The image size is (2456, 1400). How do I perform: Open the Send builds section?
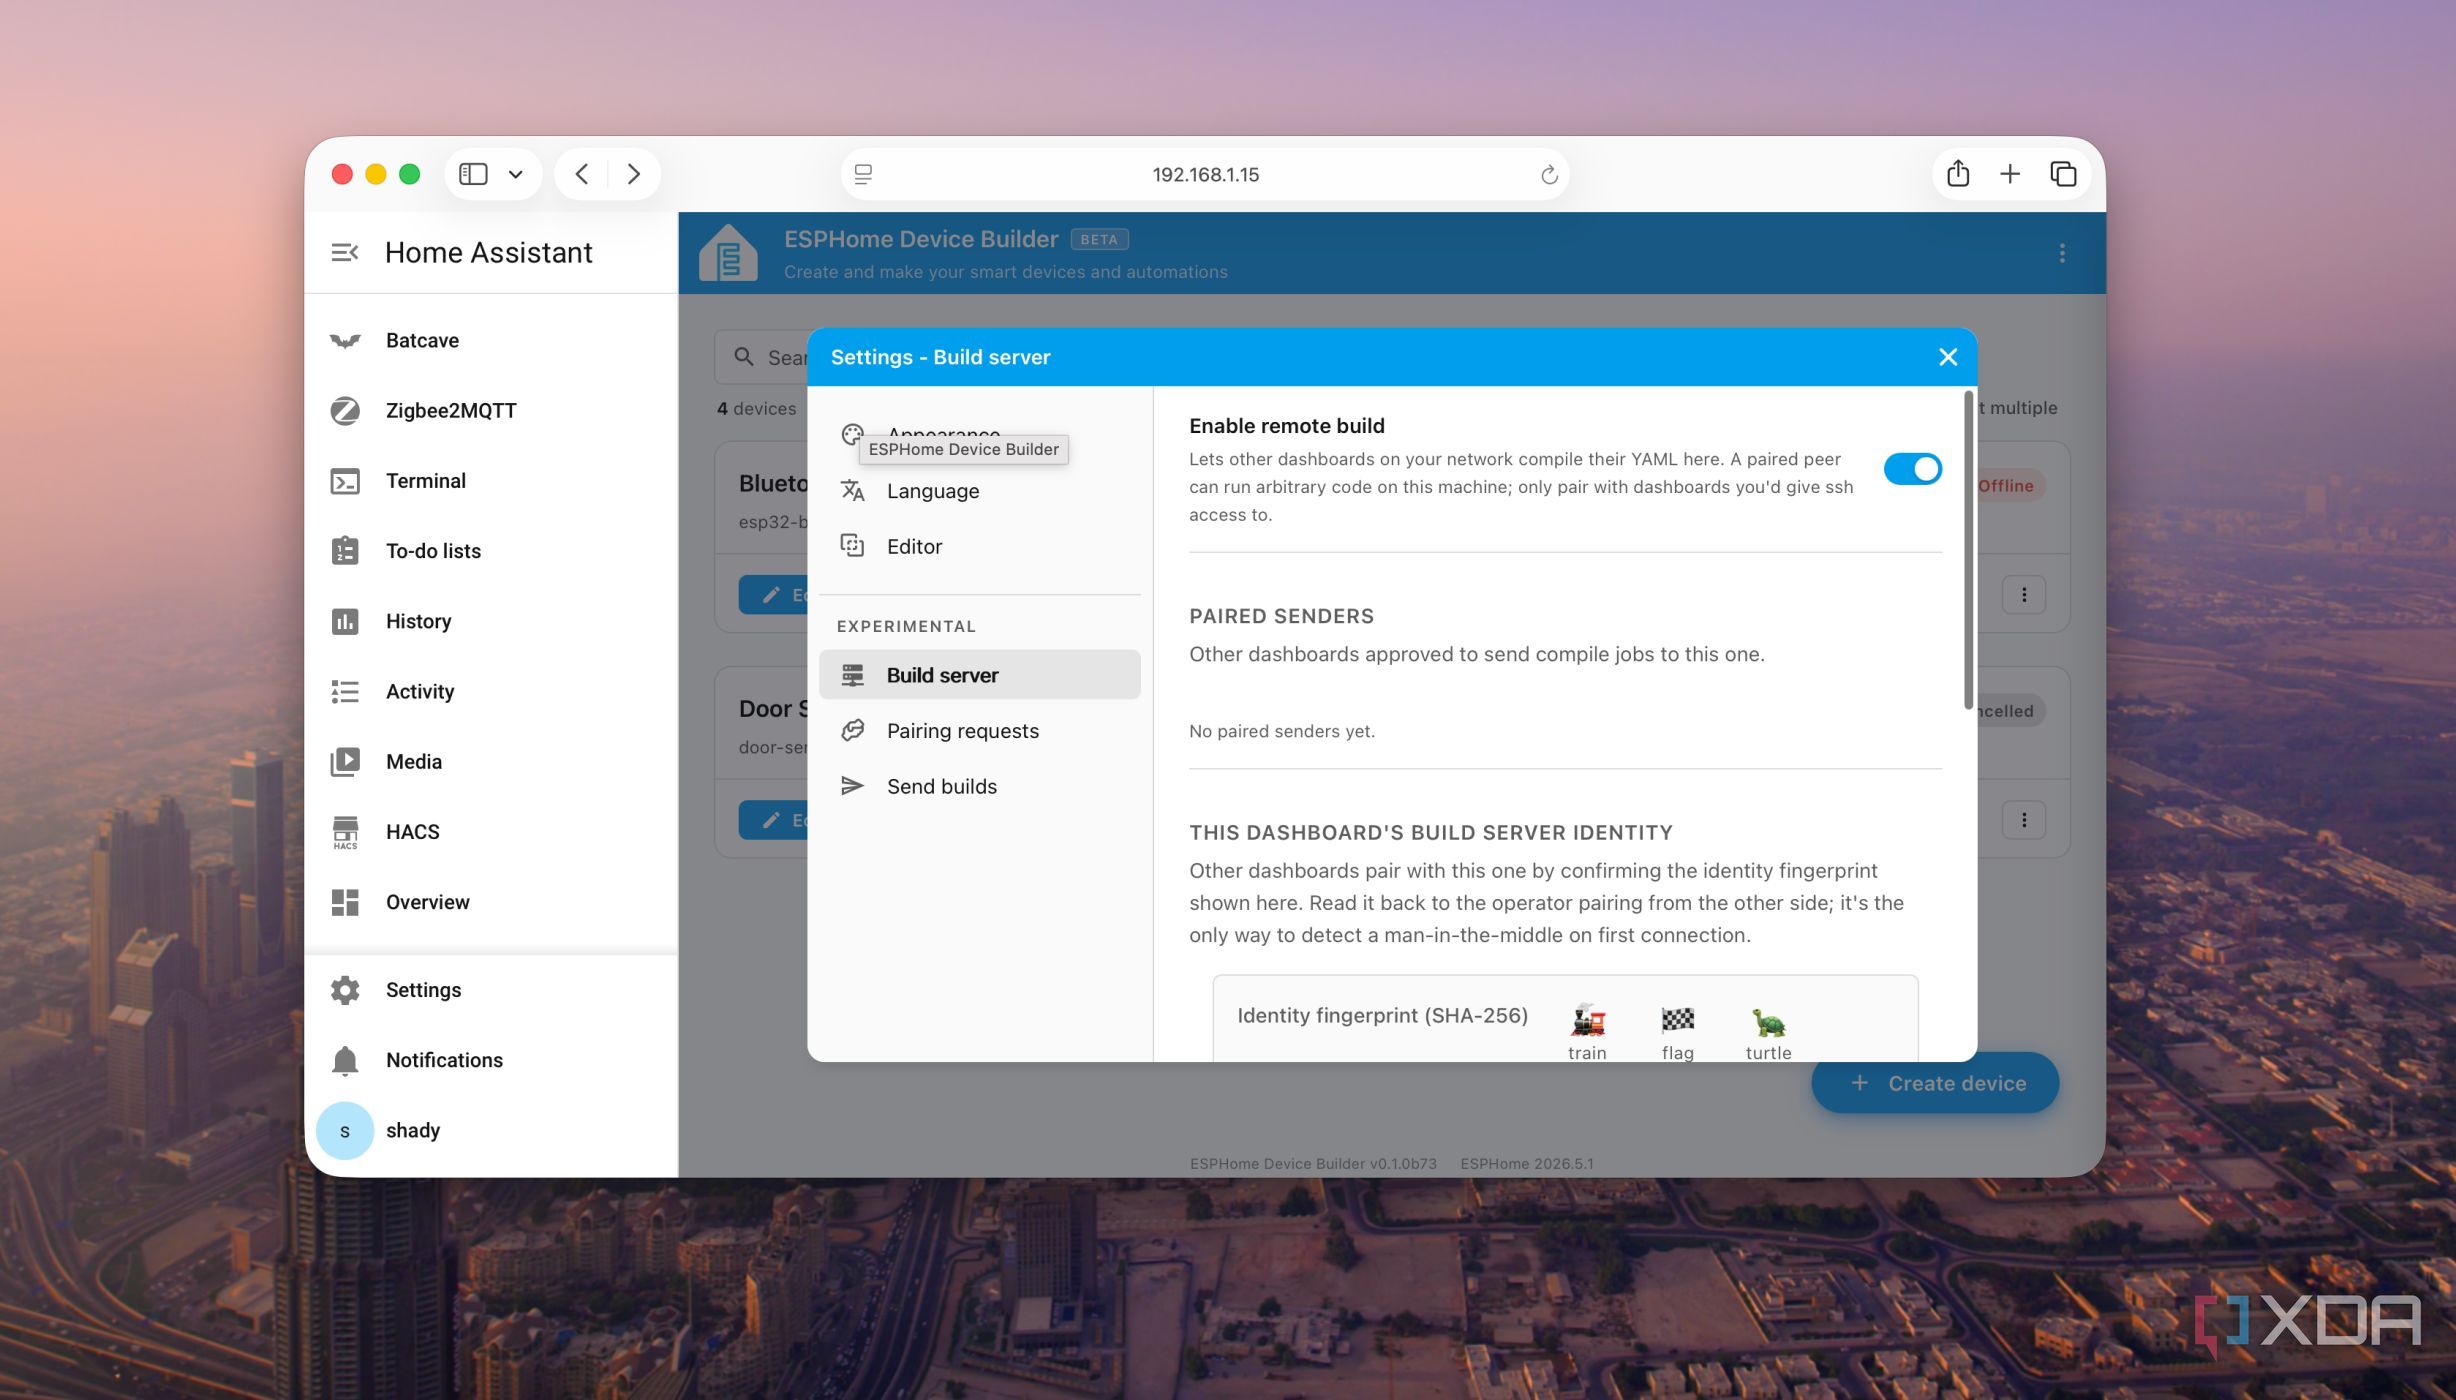(x=979, y=786)
